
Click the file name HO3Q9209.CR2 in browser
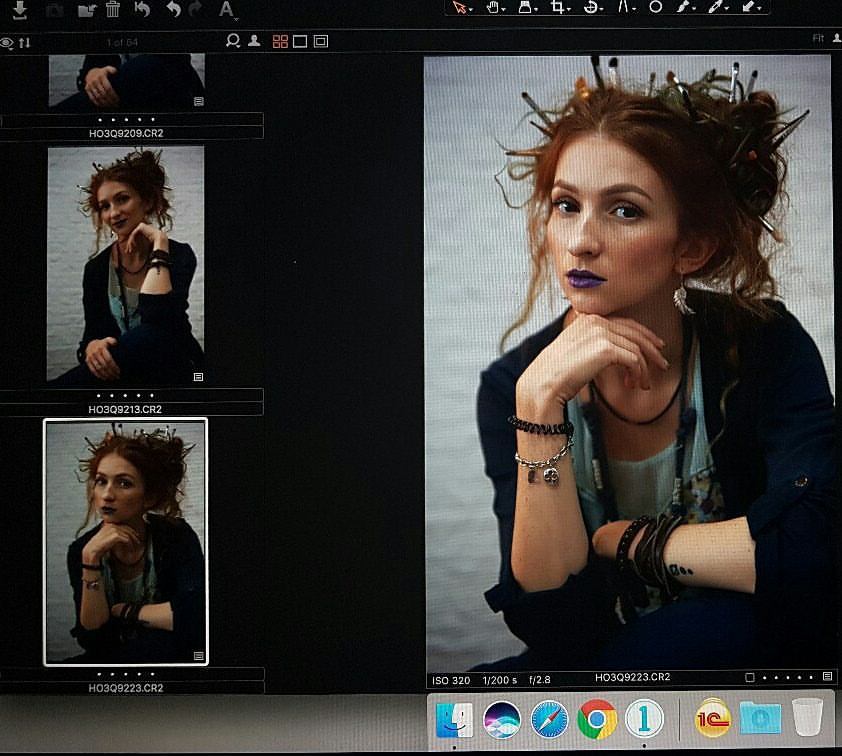(x=126, y=133)
